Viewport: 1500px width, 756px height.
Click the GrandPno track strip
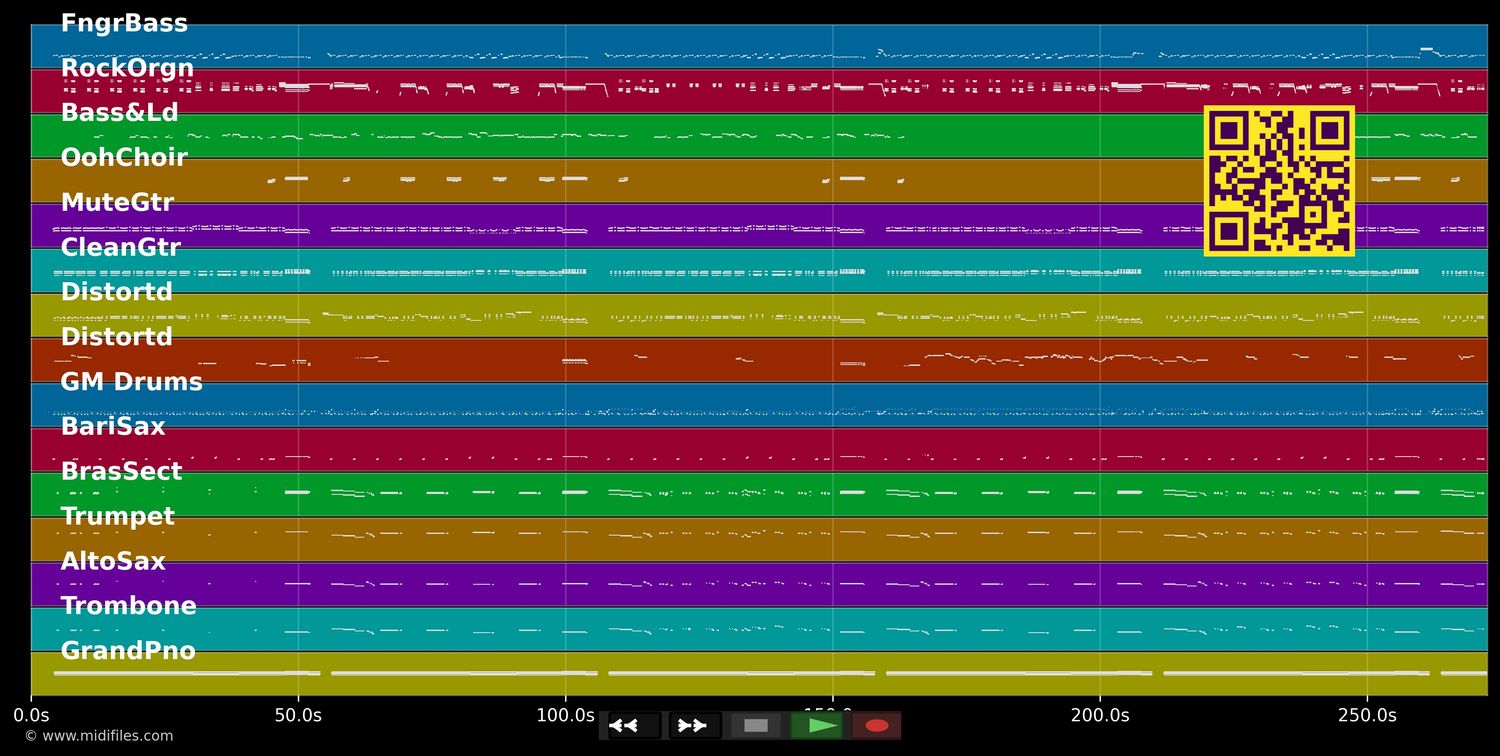point(128,650)
